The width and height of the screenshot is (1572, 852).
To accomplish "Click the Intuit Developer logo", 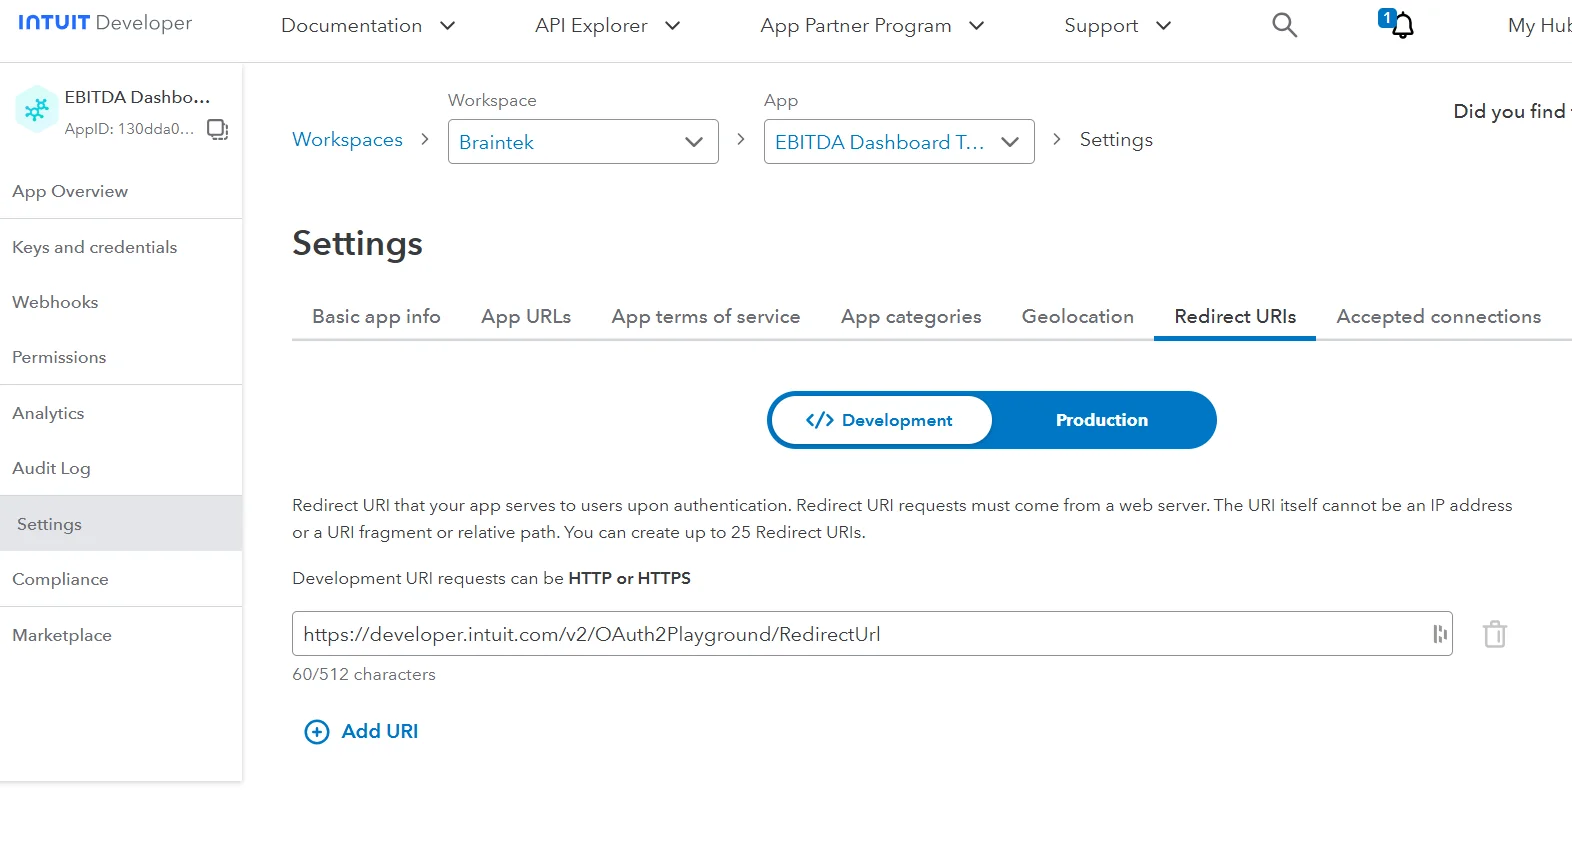I will [105, 23].
